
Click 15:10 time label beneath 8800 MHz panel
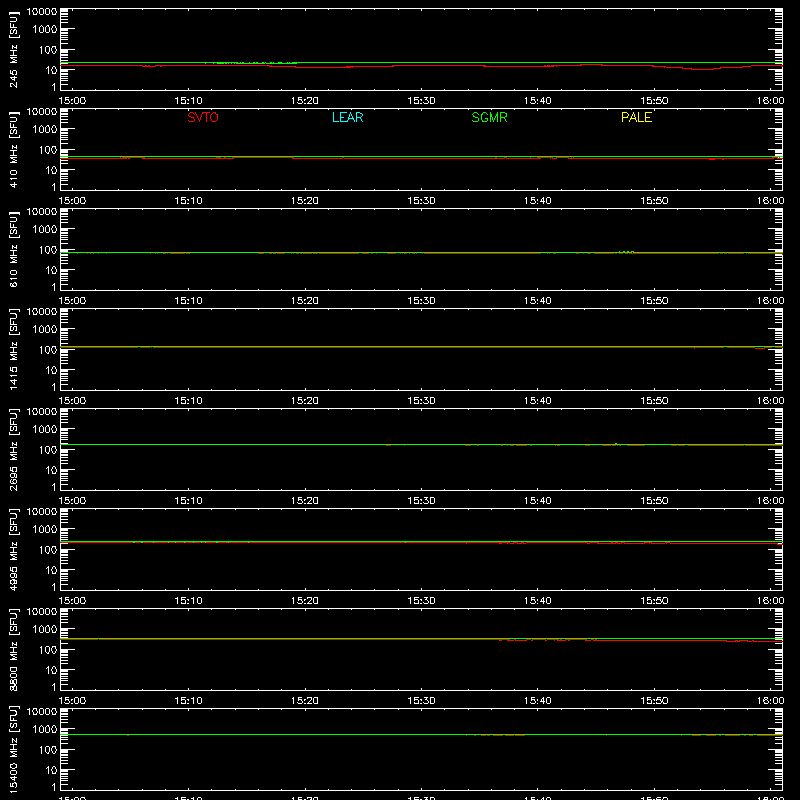pos(189,701)
